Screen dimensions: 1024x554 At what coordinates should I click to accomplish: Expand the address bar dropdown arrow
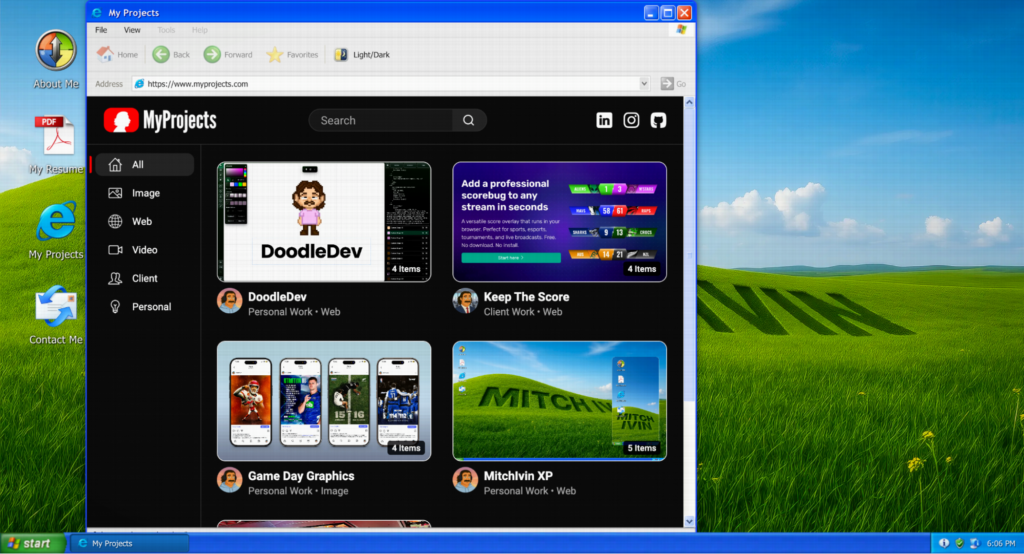tap(643, 84)
